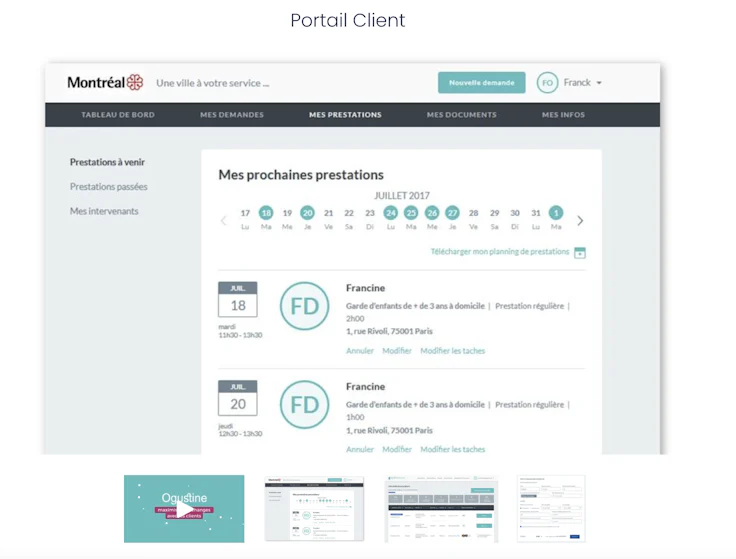Go to the Mes infos tab
This screenshot has height=559, width=736.
[x=563, y=115]
